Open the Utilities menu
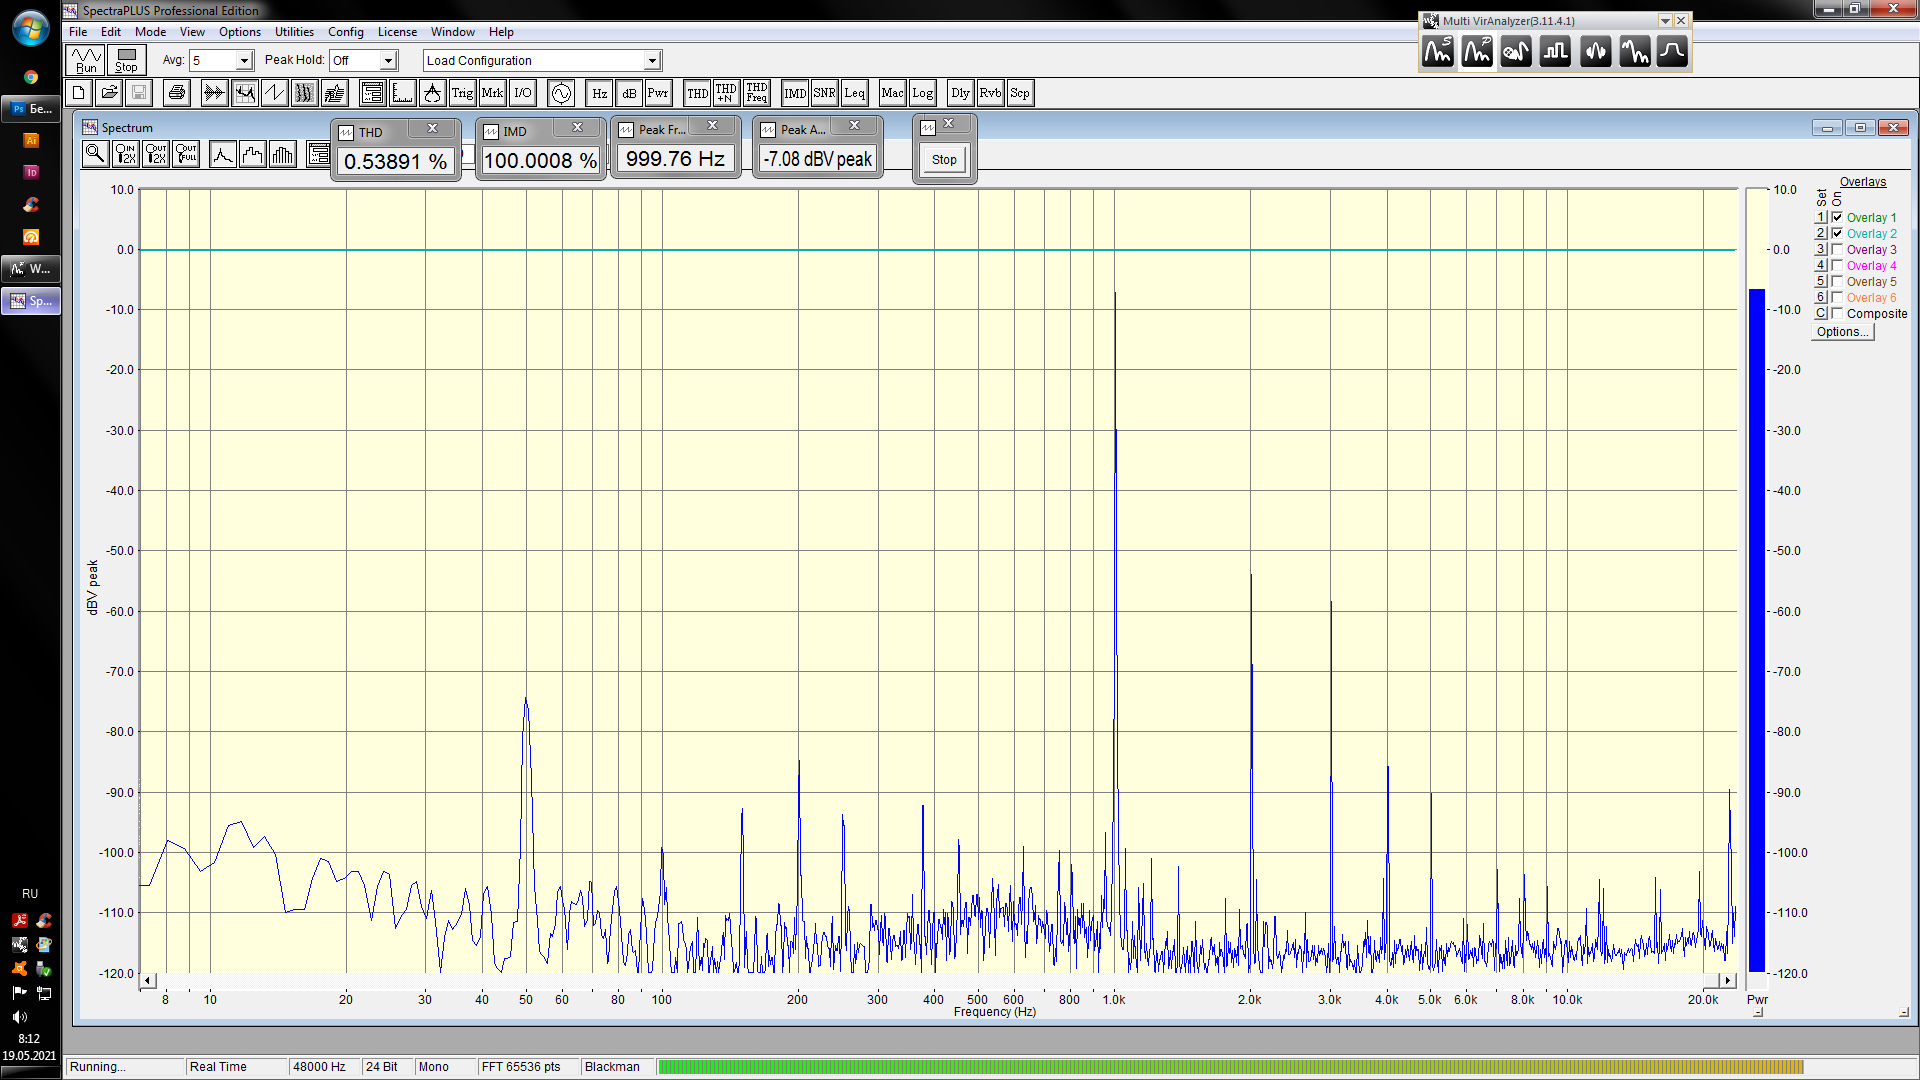1920x1080 pixels. (293, 32)
